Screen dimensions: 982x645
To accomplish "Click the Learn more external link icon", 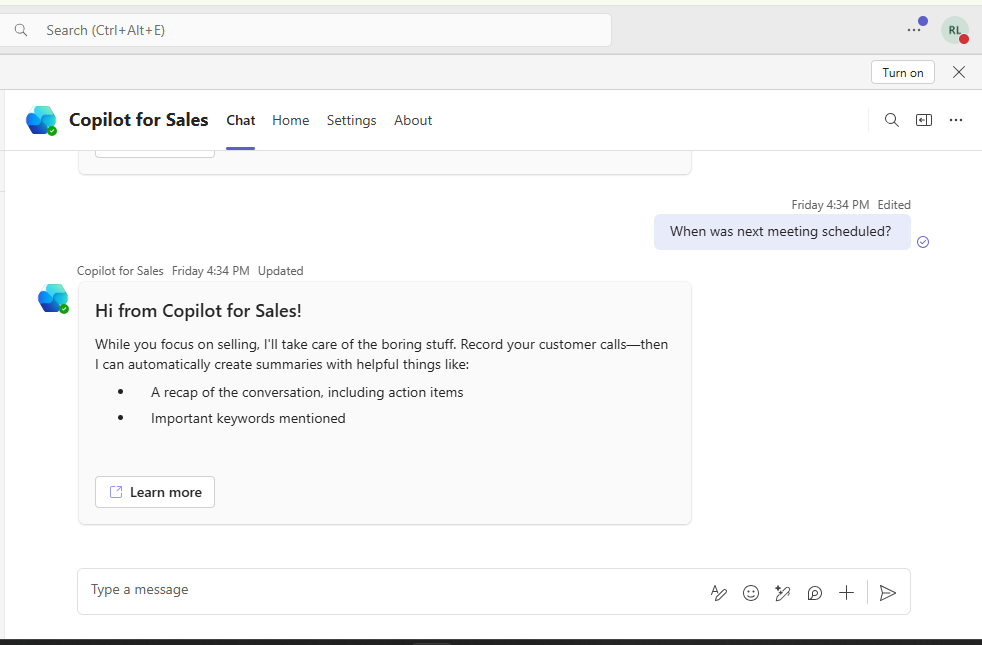I will tap(116, 492).
